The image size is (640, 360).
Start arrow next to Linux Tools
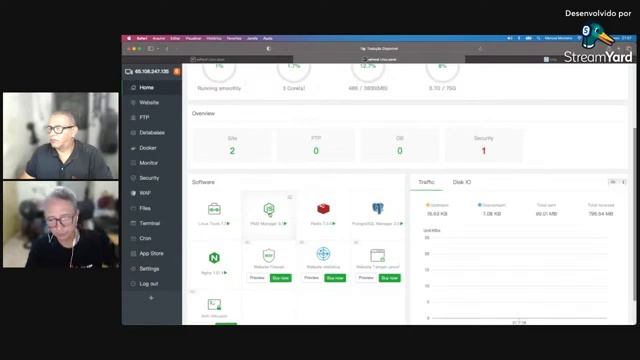(x=228, y=224)
